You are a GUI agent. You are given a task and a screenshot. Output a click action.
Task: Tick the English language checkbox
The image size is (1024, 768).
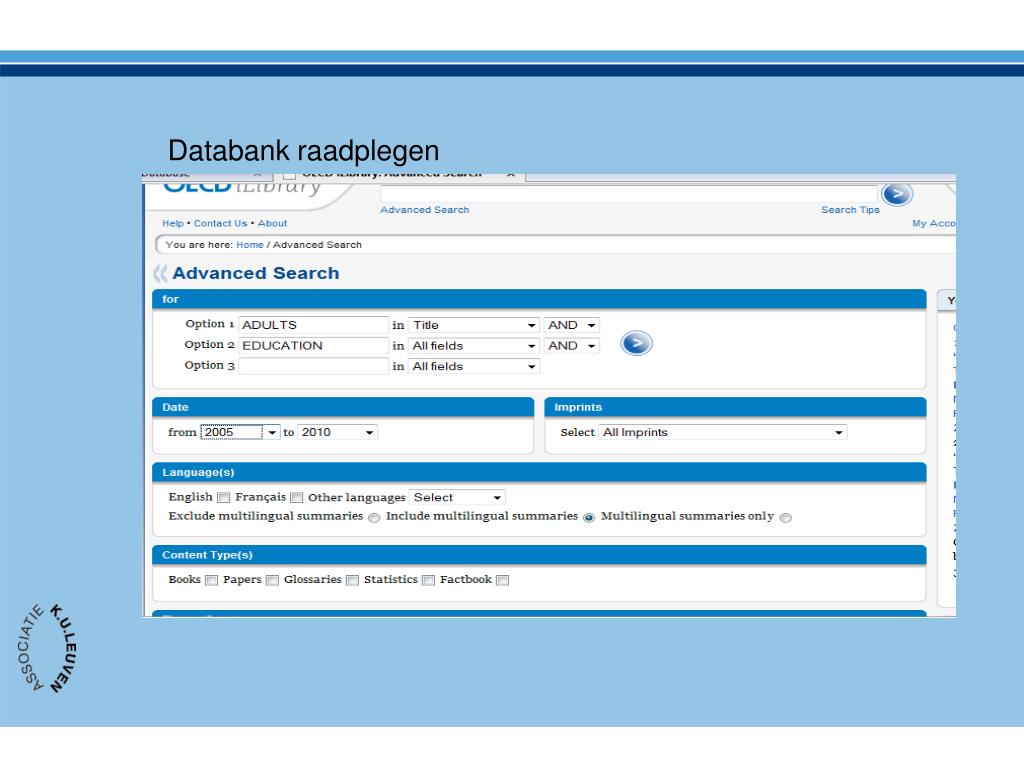(x=223, y=498)
